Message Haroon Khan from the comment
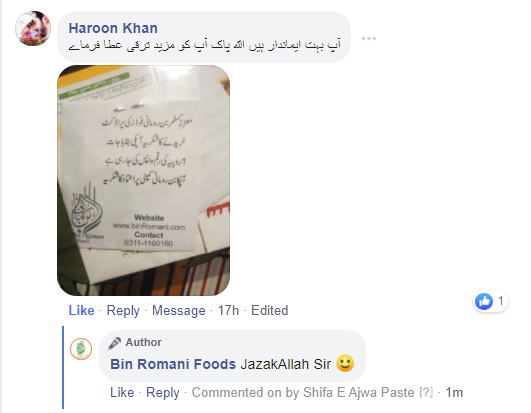This screenshot has width=531, height=413. coord(178,311)
